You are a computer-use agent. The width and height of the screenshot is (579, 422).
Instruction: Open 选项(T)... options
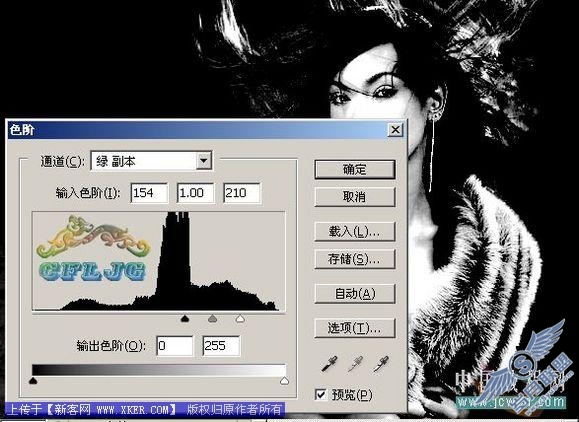coord(354,328)
